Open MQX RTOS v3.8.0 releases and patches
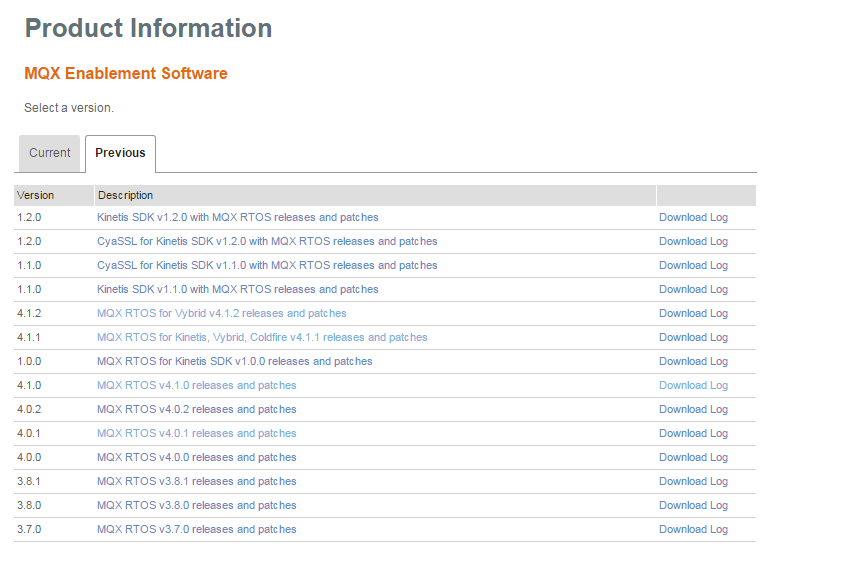Viewport: 853px width, 577px height. [196, 505]
